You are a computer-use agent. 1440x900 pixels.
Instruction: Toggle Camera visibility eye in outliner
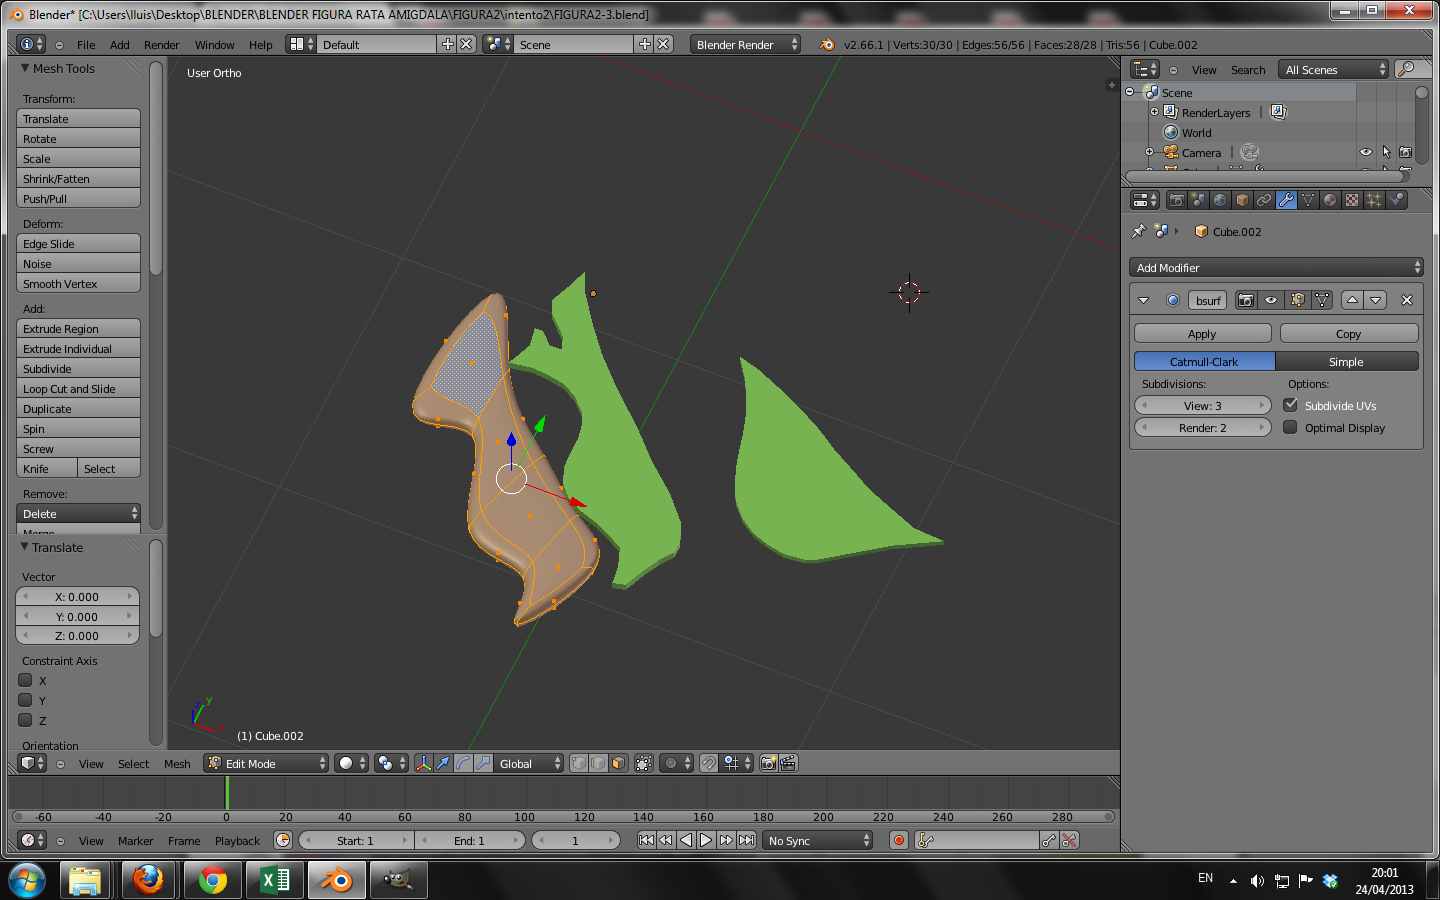point(1365,152)
